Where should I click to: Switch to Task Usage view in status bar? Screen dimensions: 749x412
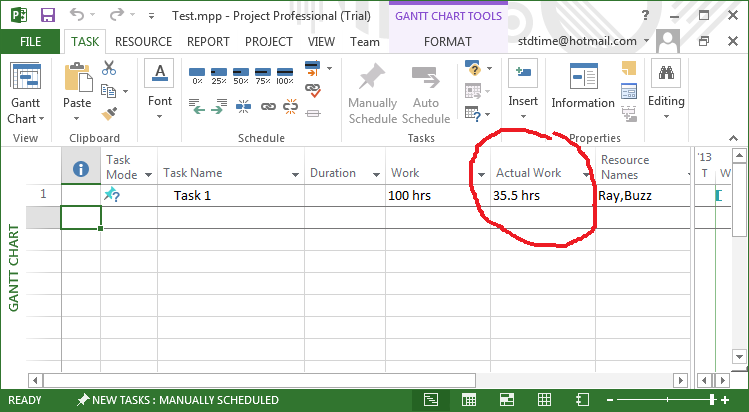(x=469, y=400)
